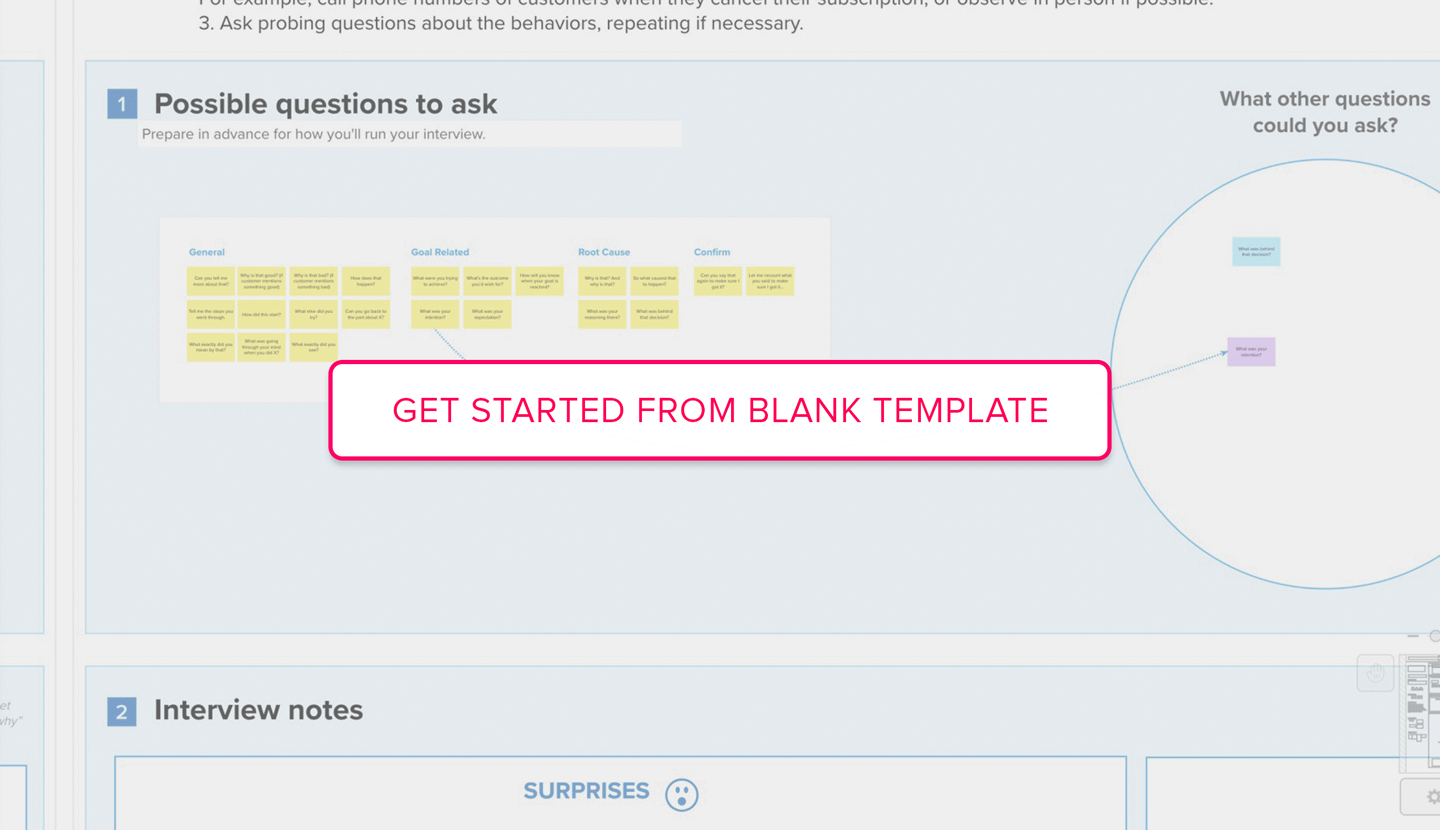
Task: Open the settings gear icon
Action: coord(1431,797)
